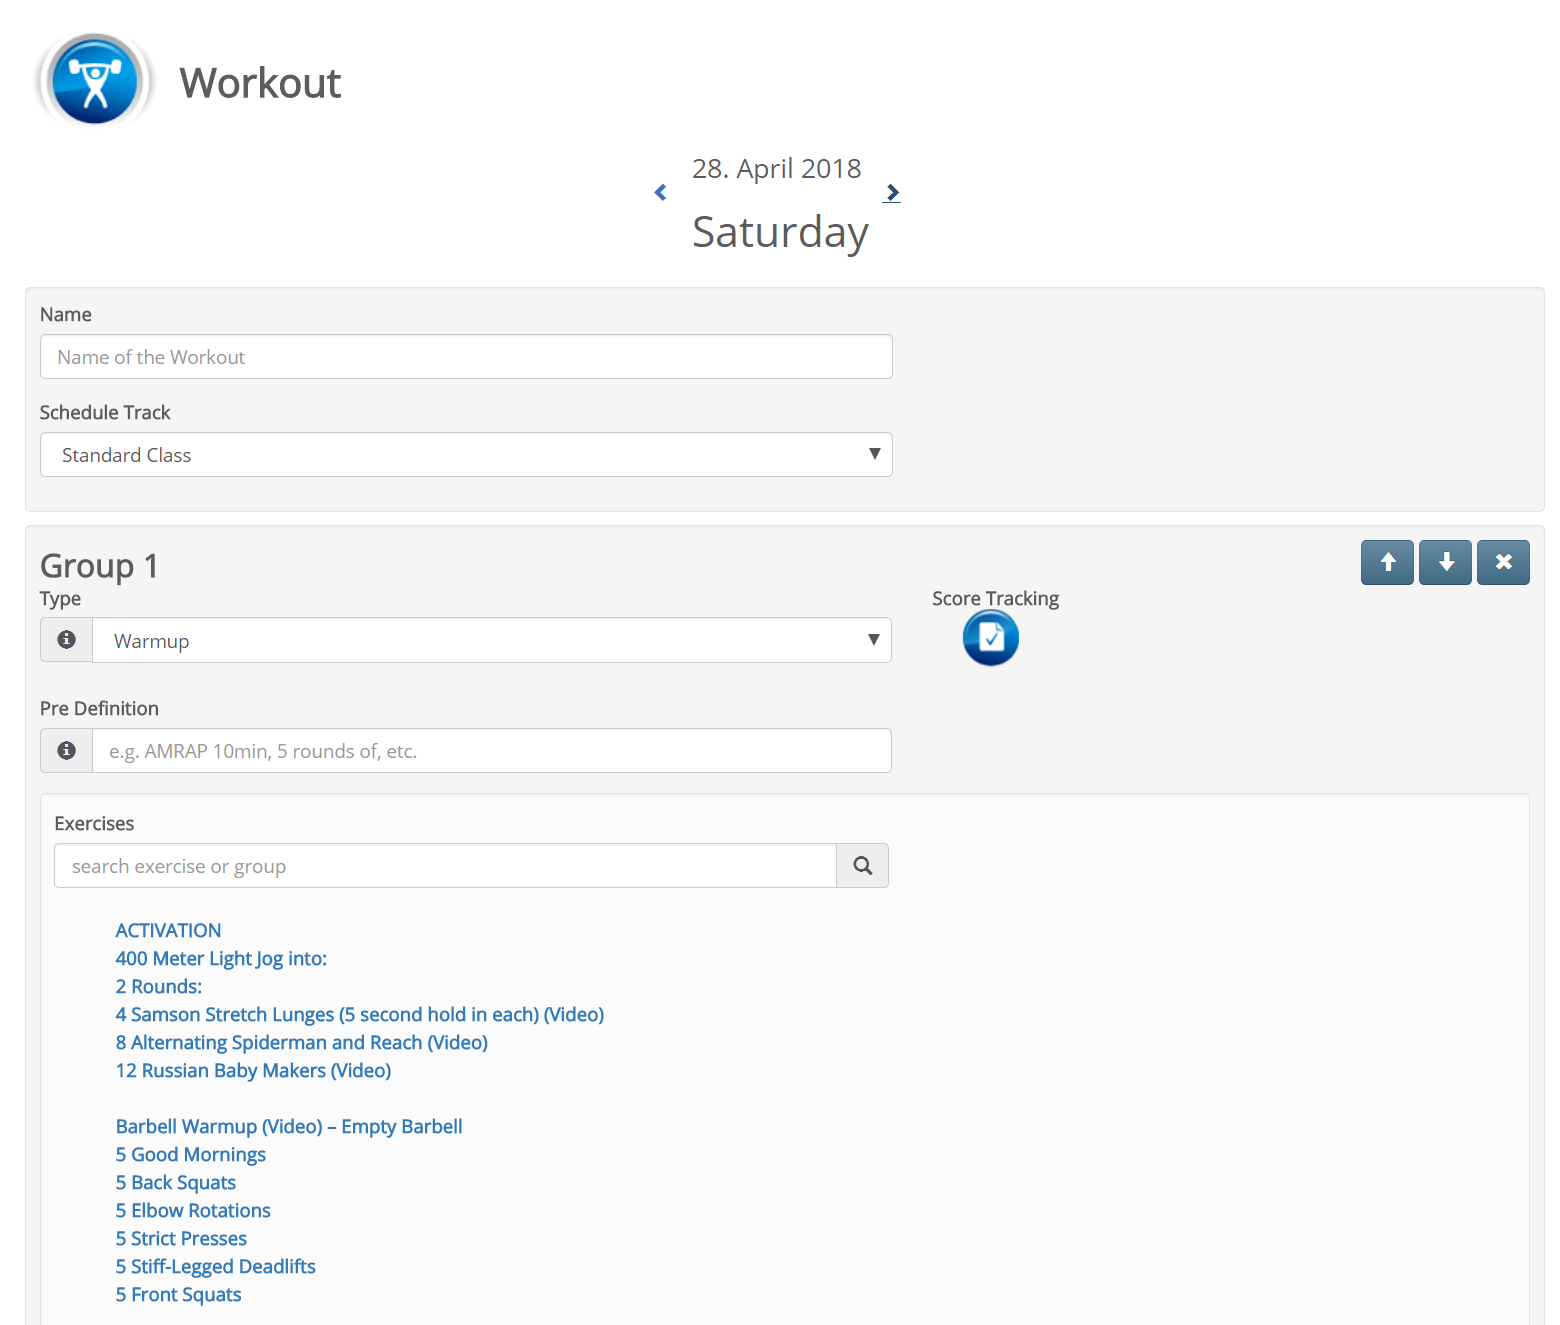Go to next day with right chevron
This screenshot has height=1325, width=1560.
pos(892,192)
